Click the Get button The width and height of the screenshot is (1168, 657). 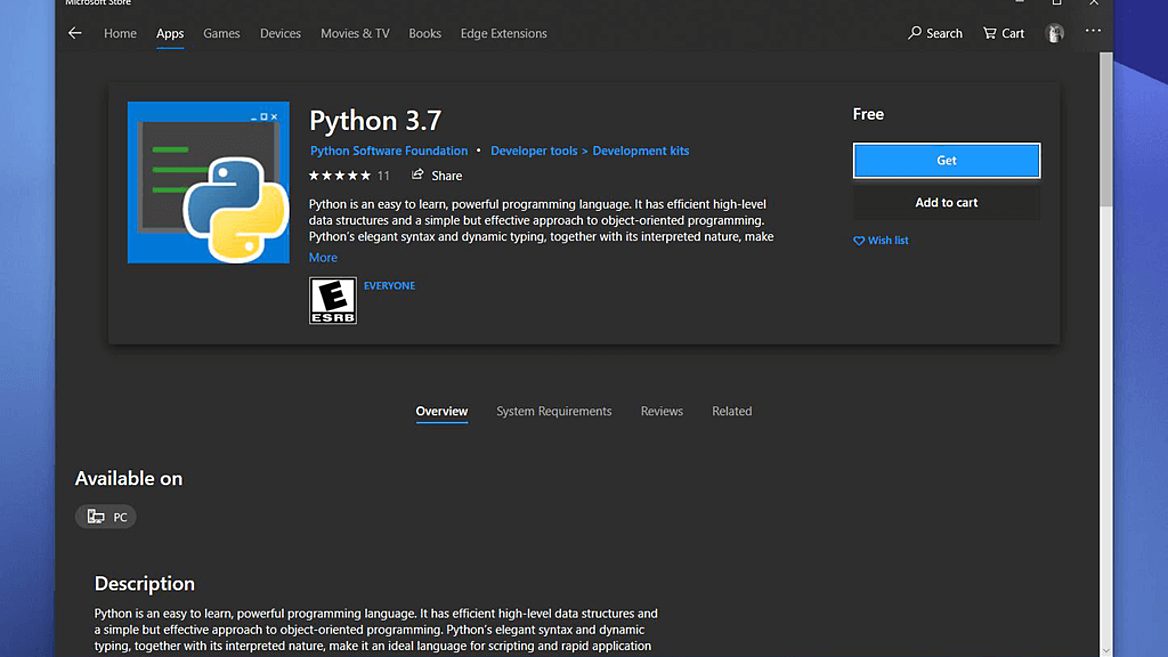point(946,160)
